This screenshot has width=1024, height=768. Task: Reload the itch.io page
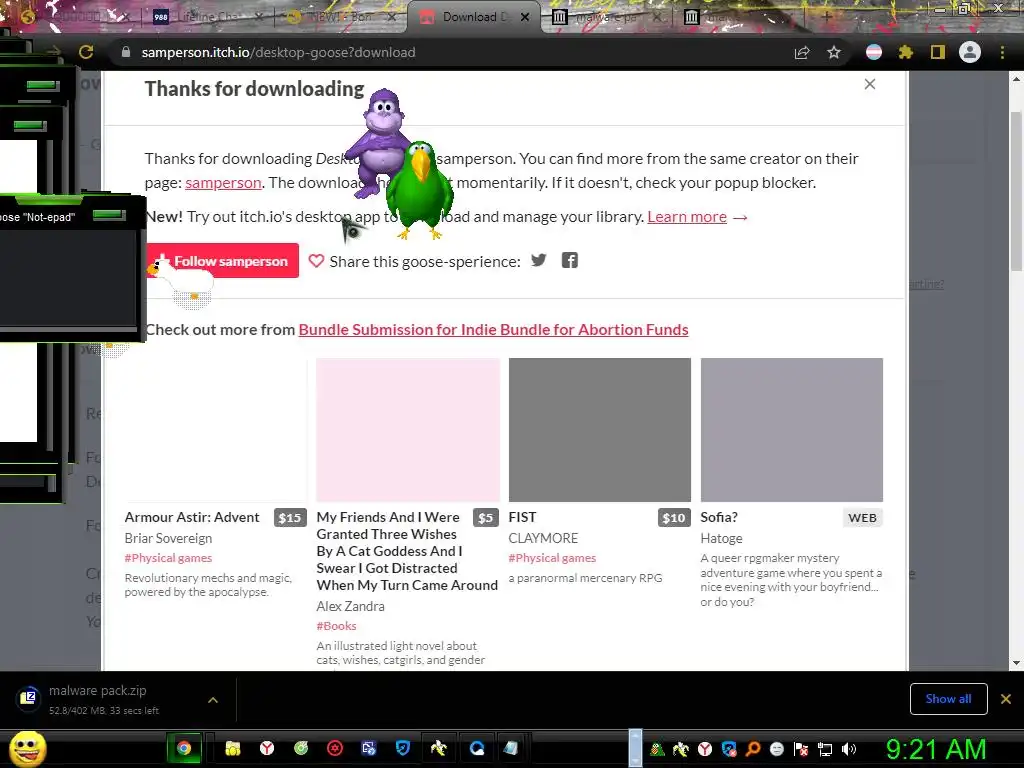[86, 52]
